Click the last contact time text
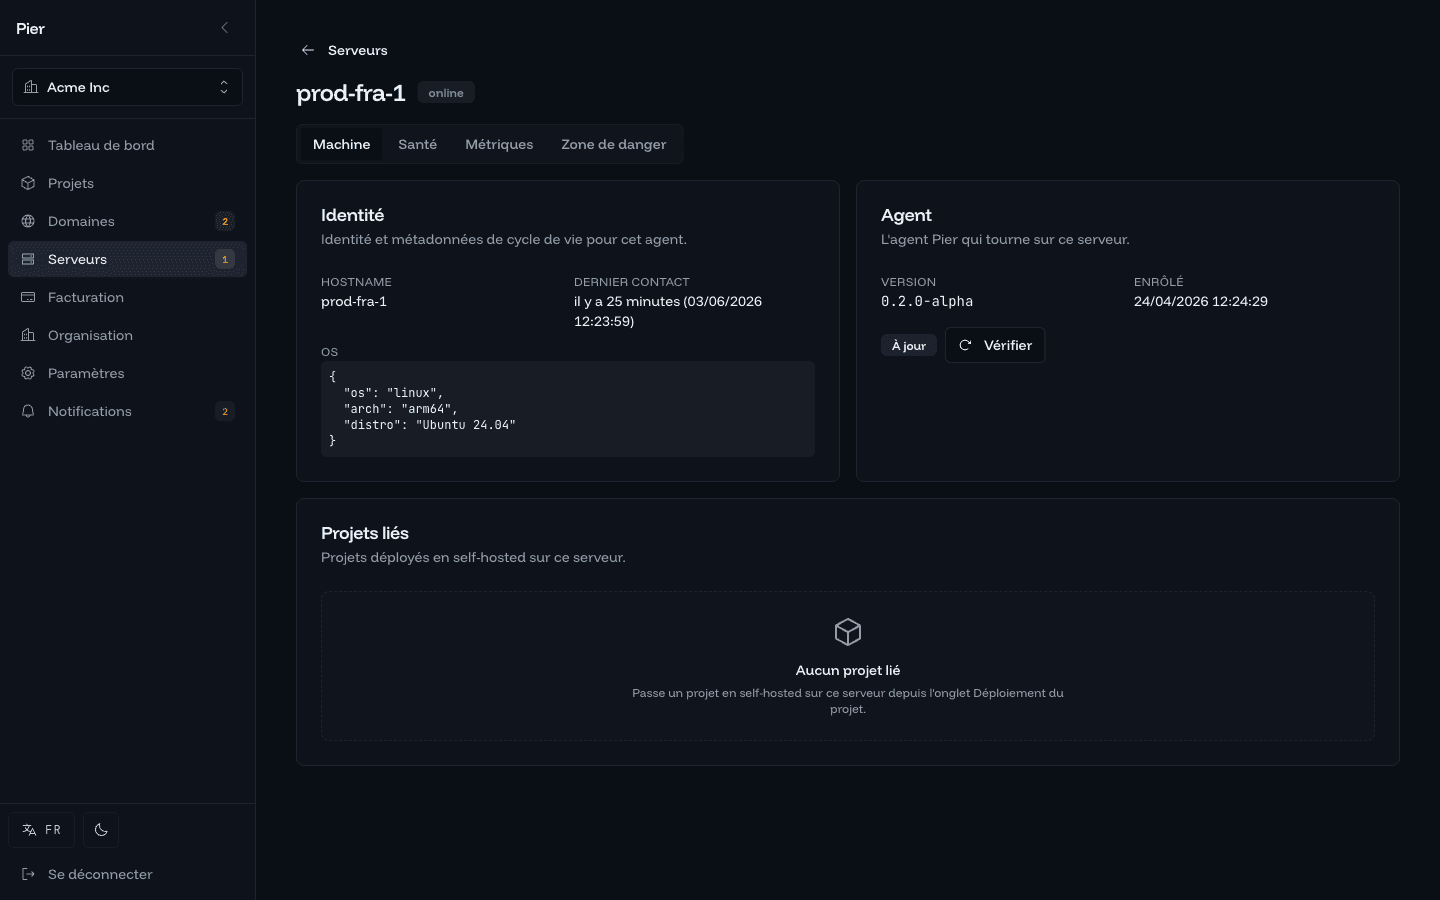Image resolution: width=1440 pixels, height=900 pixels. (668, 311)
